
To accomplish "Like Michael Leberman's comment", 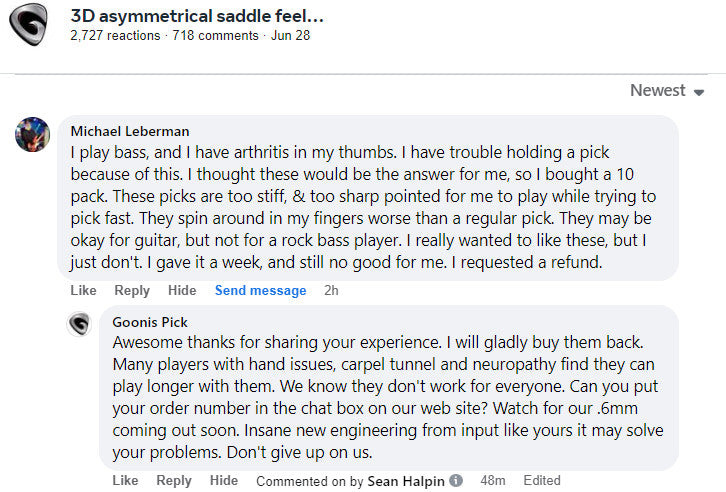I will [x=83, y=290].
